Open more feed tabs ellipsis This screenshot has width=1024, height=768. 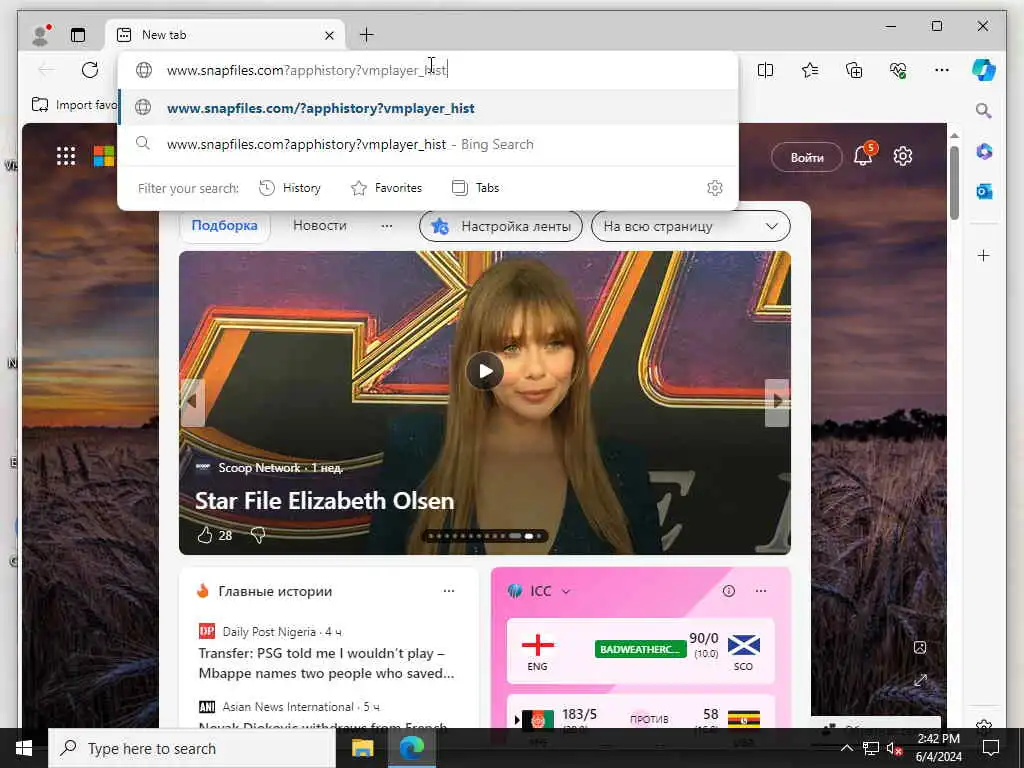387,226
